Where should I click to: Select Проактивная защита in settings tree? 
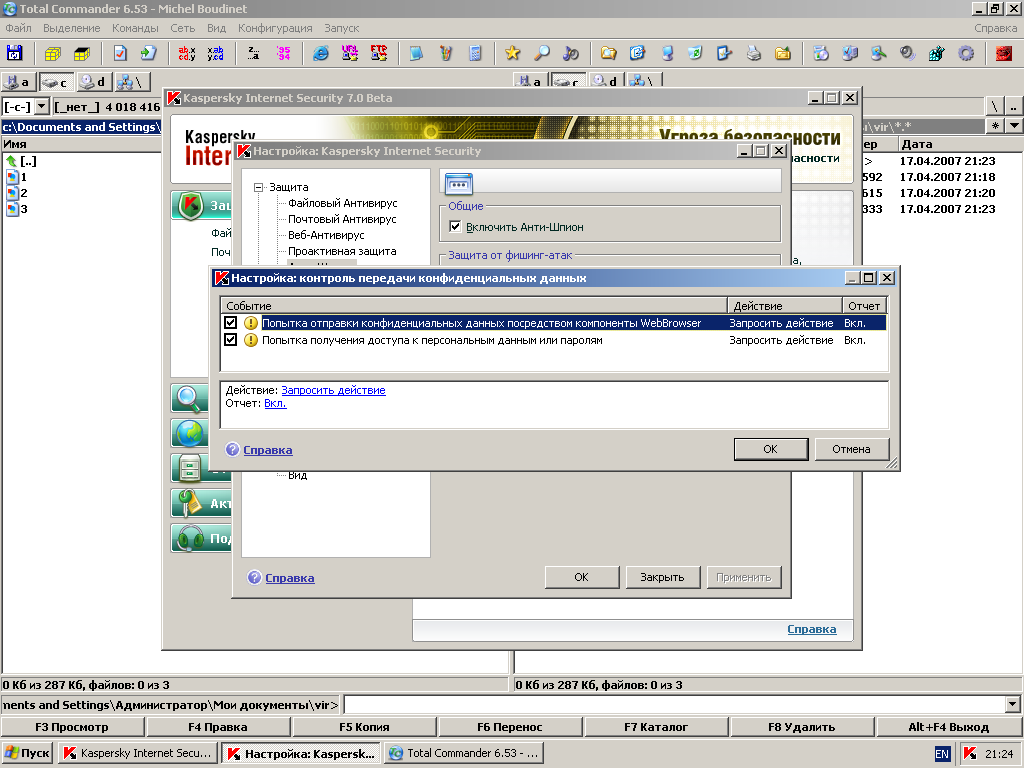pyautogui.click(x=342, y=251)
